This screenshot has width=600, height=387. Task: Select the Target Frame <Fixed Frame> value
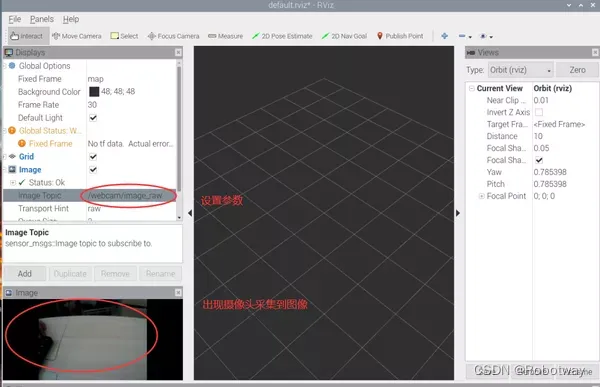point(559,124)
